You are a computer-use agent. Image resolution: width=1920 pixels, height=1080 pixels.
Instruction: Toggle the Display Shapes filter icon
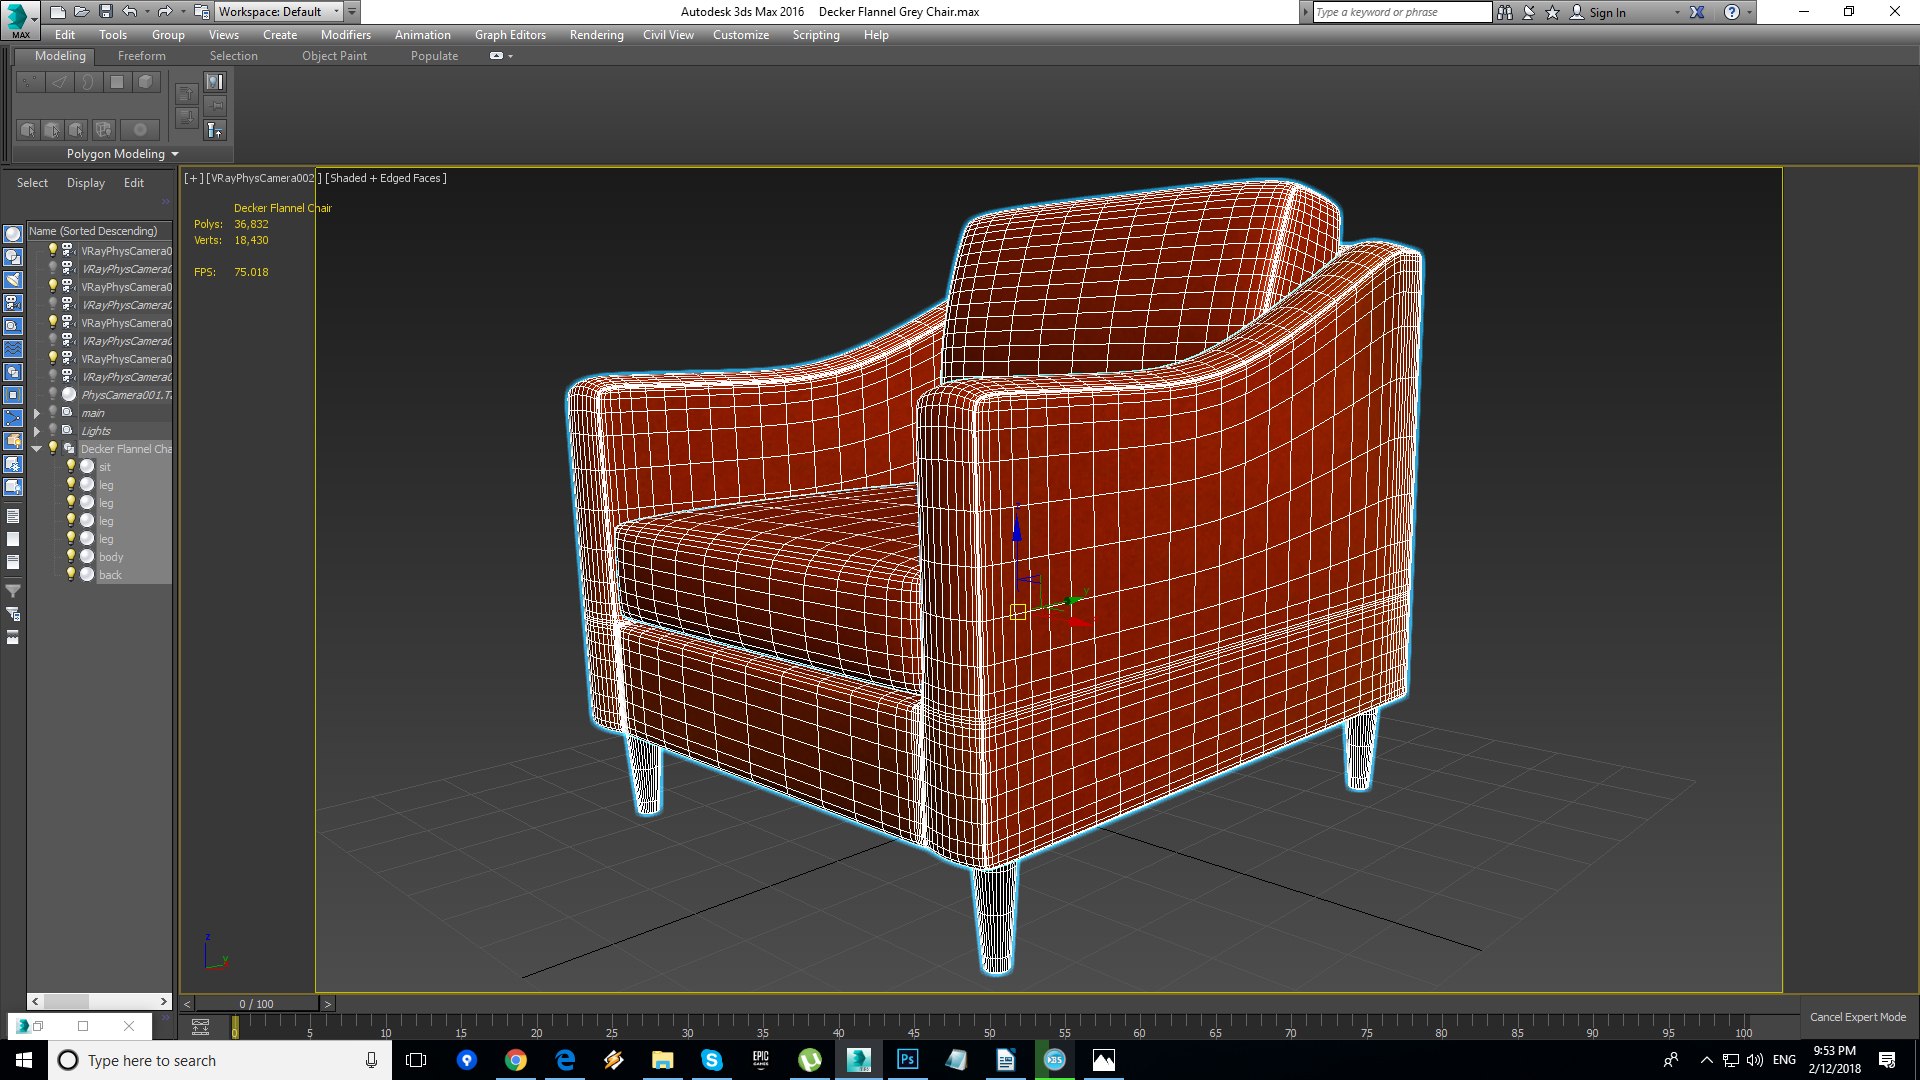point(13,257)
